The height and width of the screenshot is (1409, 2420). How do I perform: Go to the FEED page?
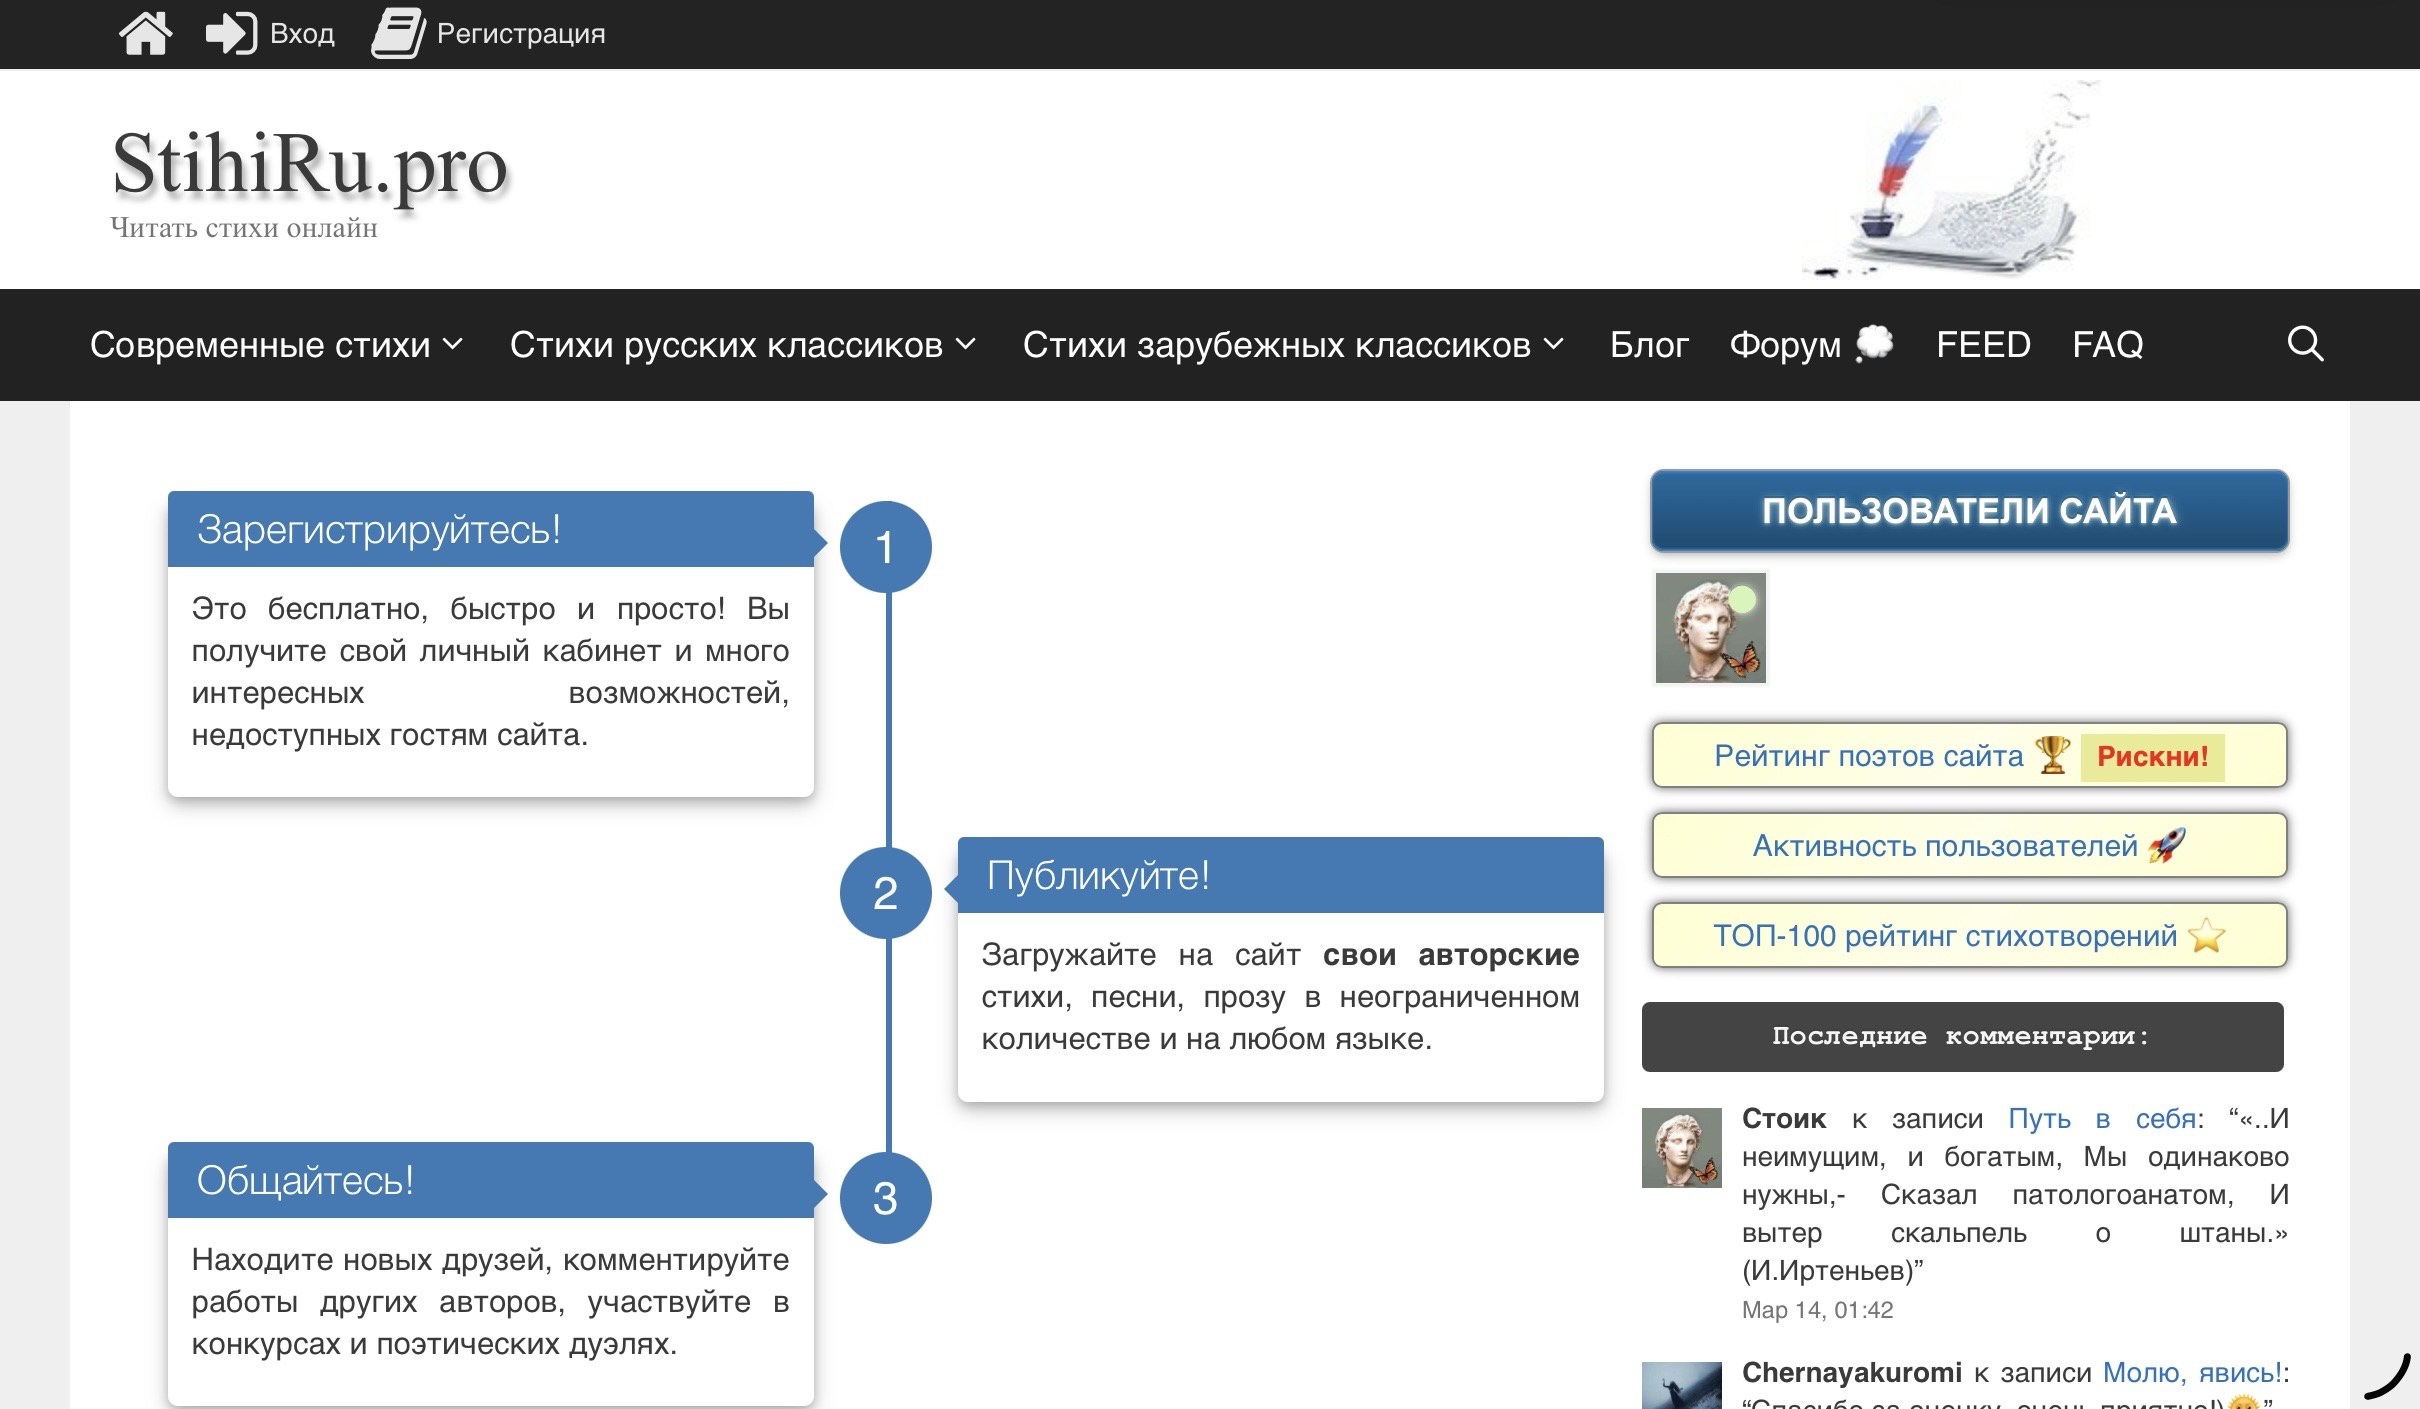[1982, 345]
